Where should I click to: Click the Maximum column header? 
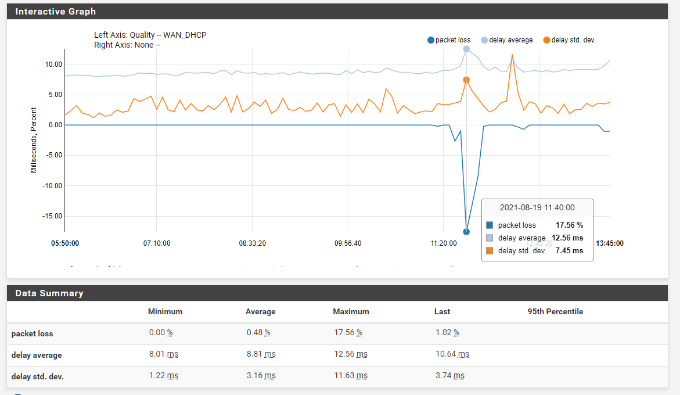[351, 311]
